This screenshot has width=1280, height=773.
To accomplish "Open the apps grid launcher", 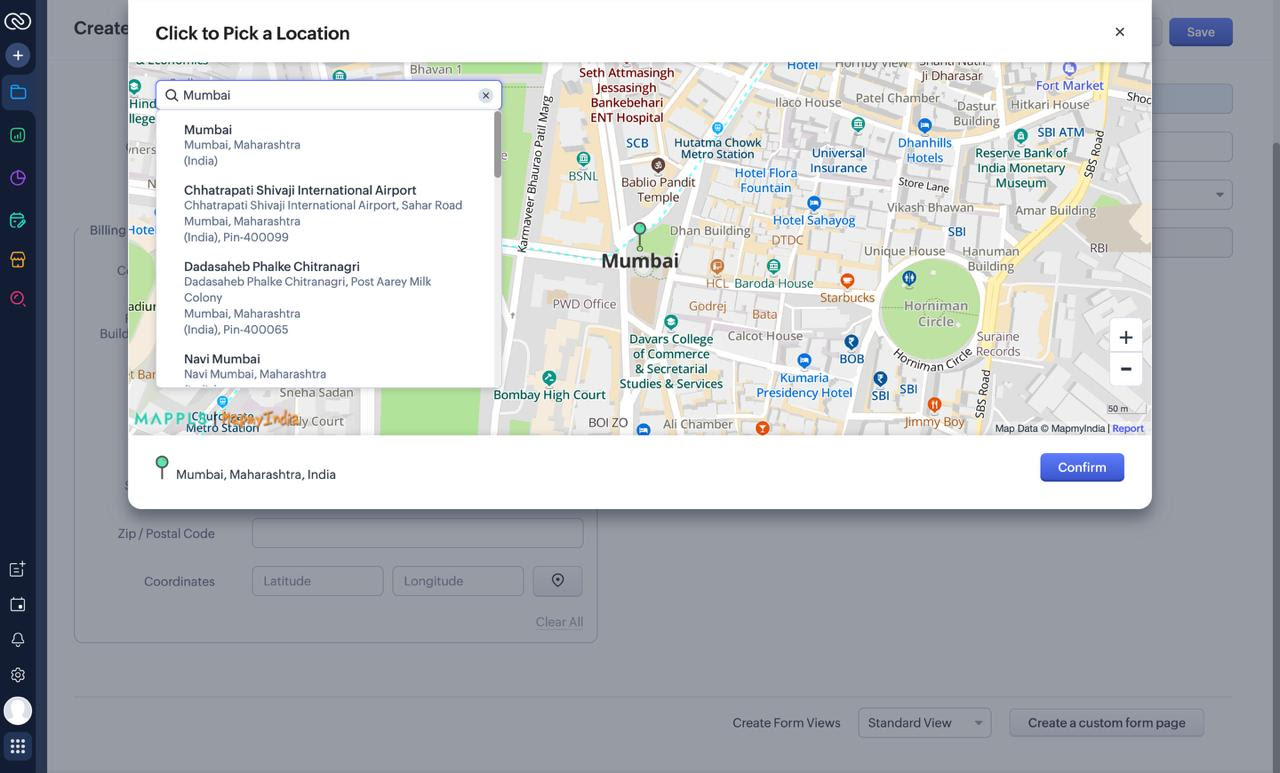I will 17,746.
